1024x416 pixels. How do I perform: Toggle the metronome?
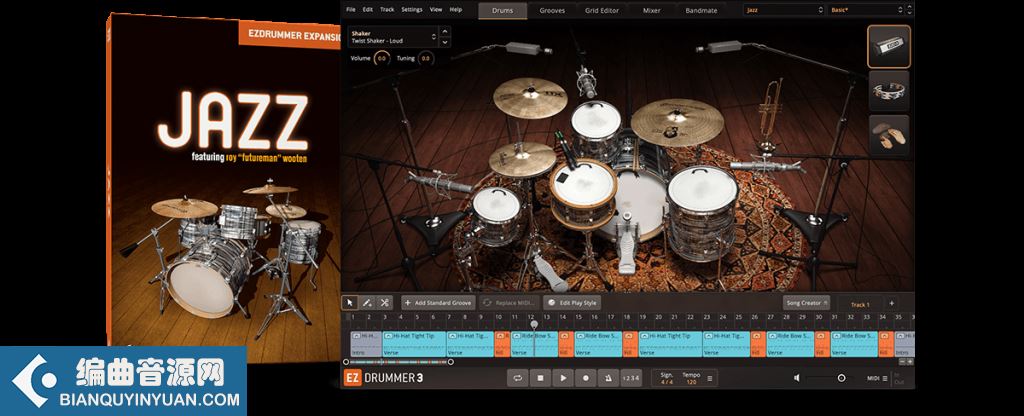(607, 377)
